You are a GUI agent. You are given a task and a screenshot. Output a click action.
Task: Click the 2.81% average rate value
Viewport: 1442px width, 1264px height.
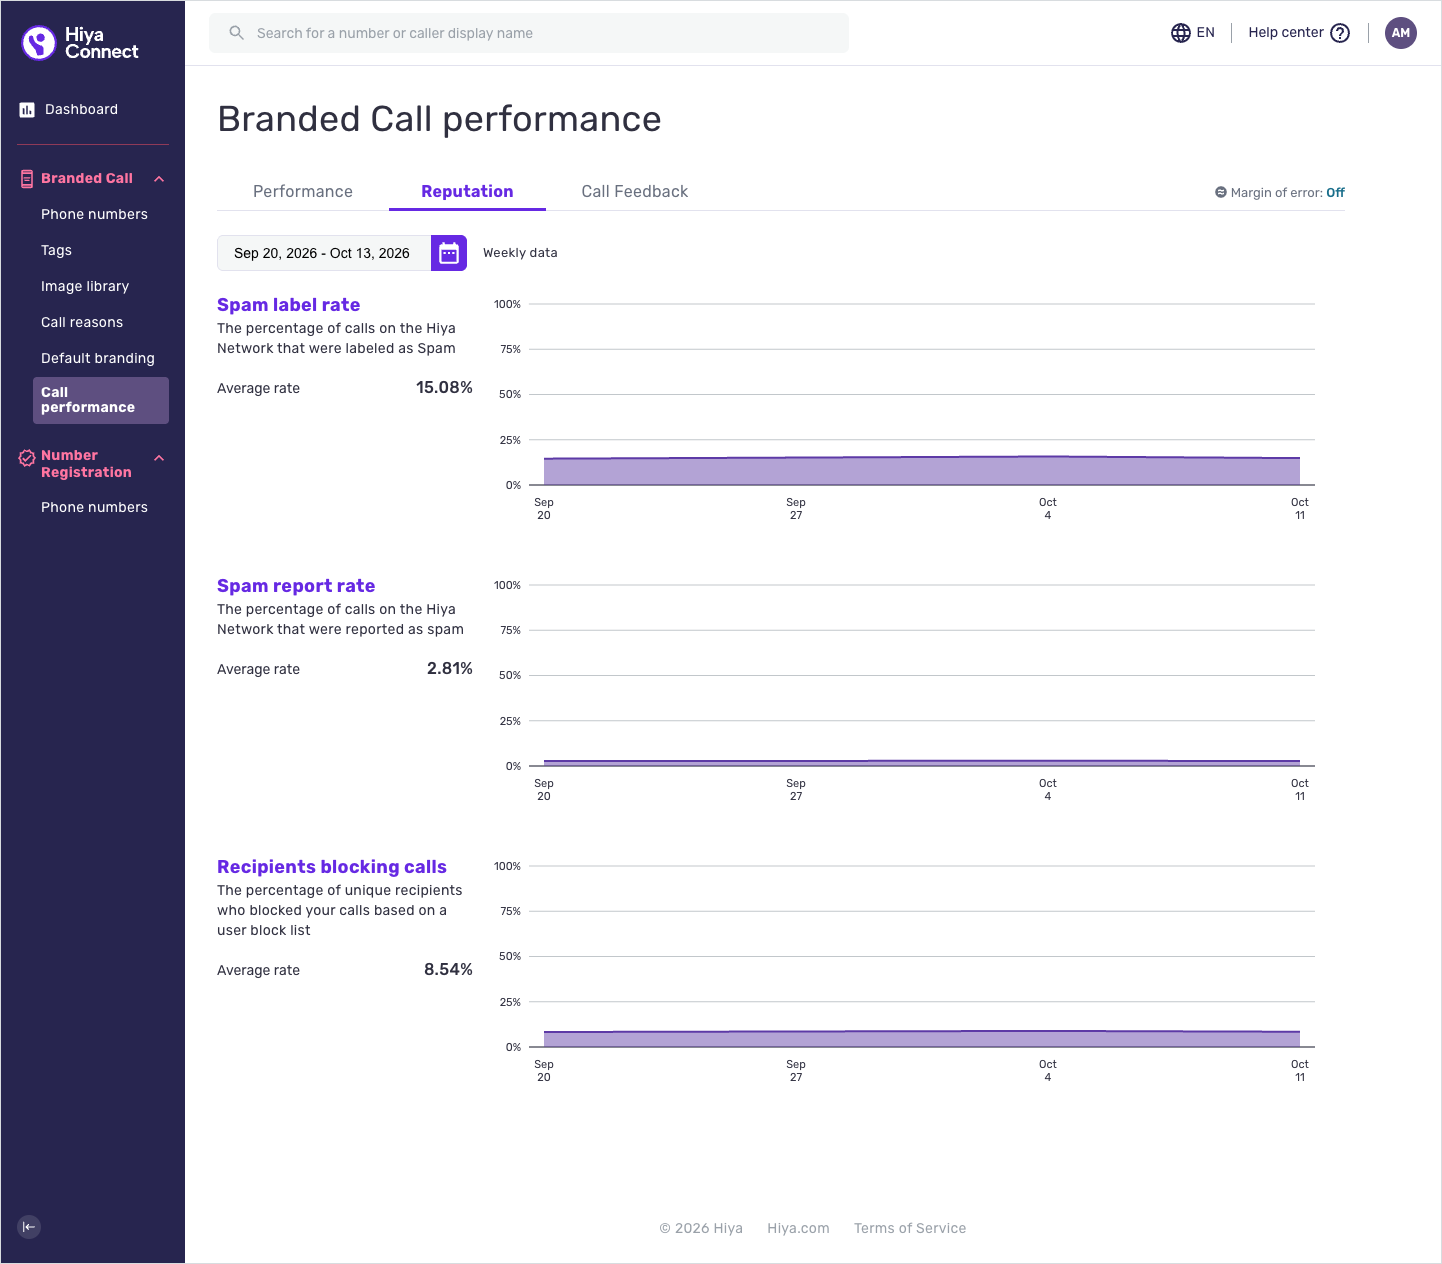point(450,668)
